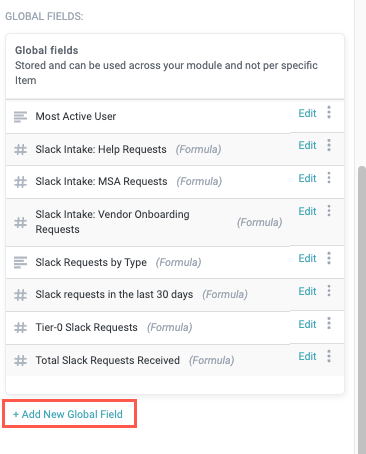Edit the Slack Requests by Type field
The width and height of the screenshot is (366, 454).
click(x=307, y=258)
